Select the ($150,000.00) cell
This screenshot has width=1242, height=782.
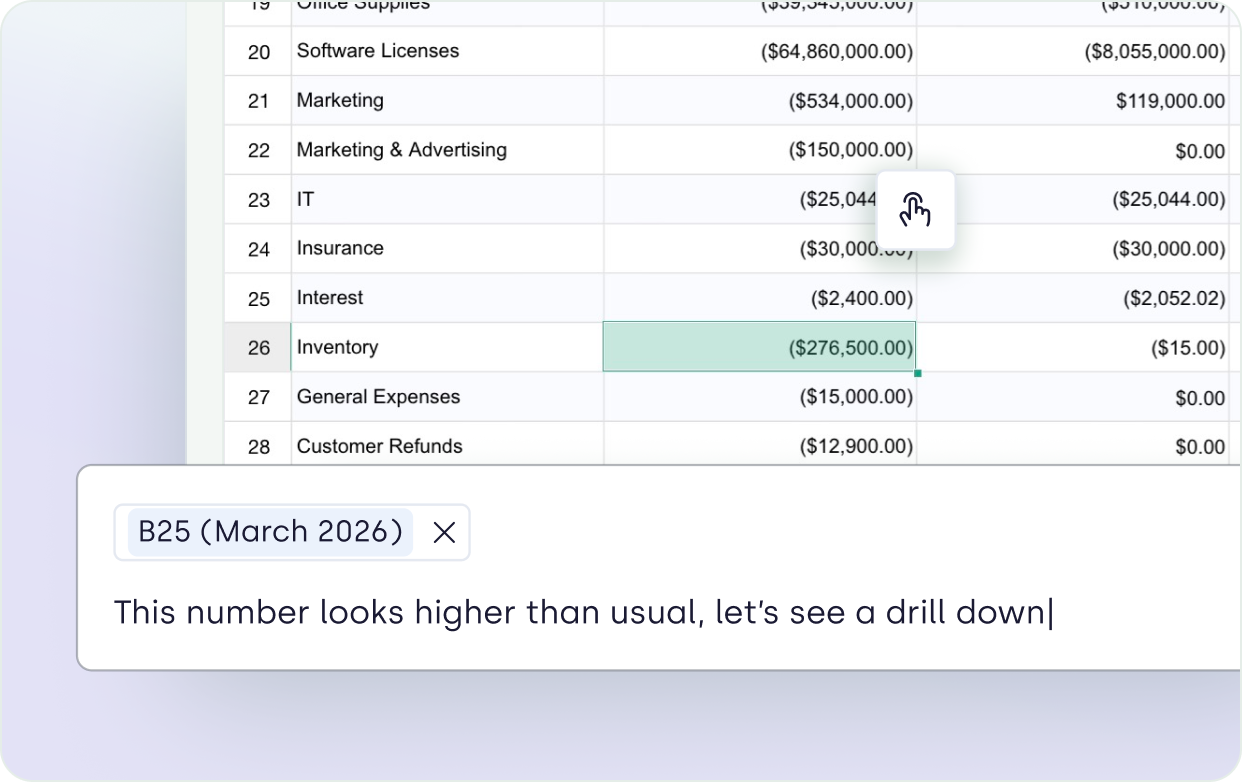[760, 150]
